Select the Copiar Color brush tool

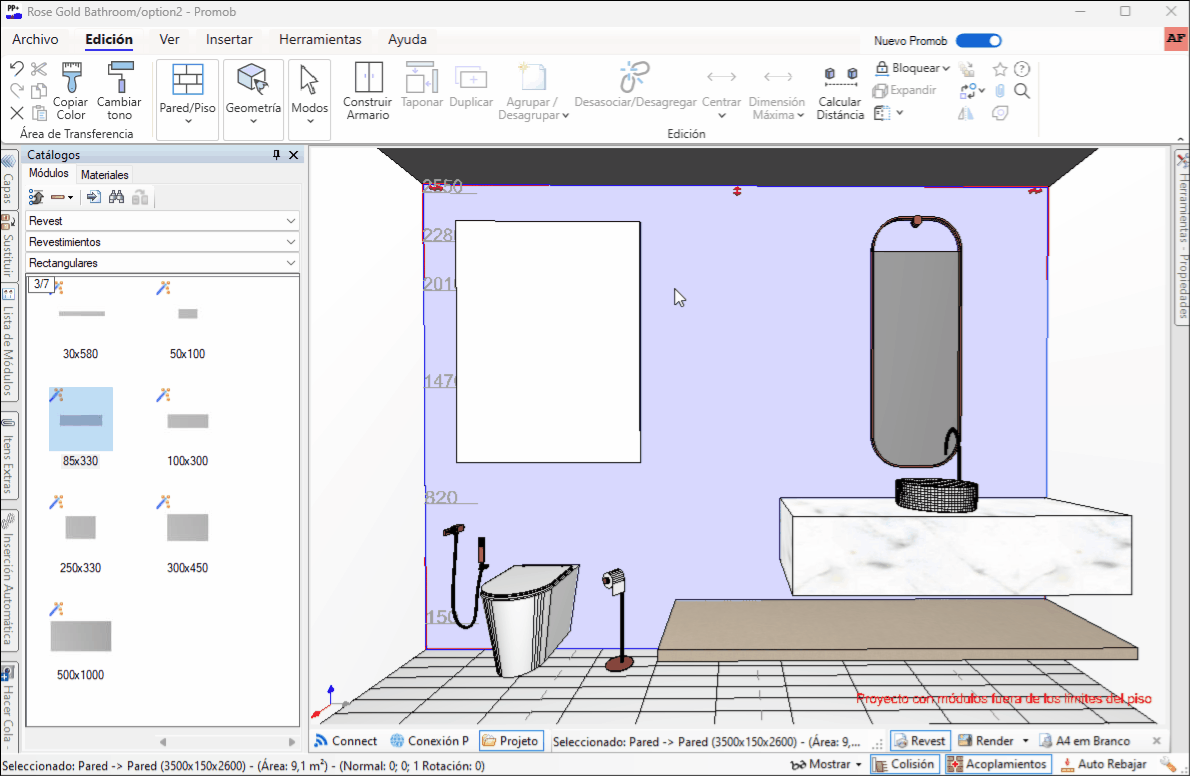click(71, 91)
